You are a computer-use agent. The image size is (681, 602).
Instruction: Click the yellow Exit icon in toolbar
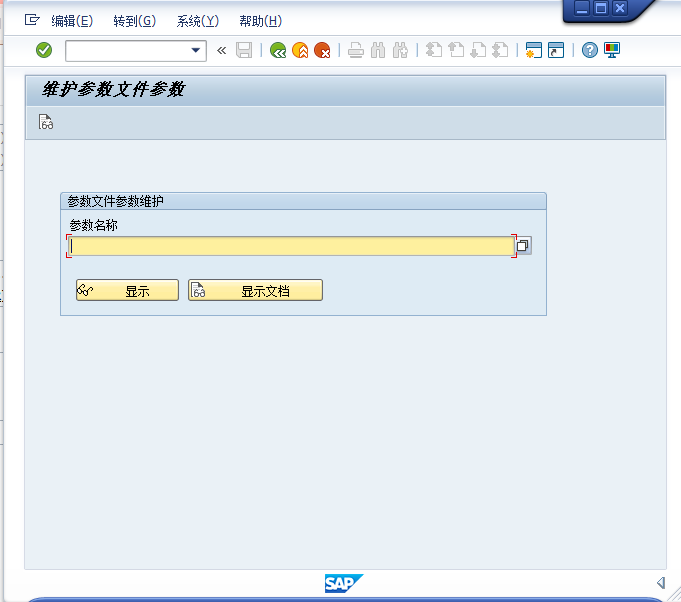(300, 50)
